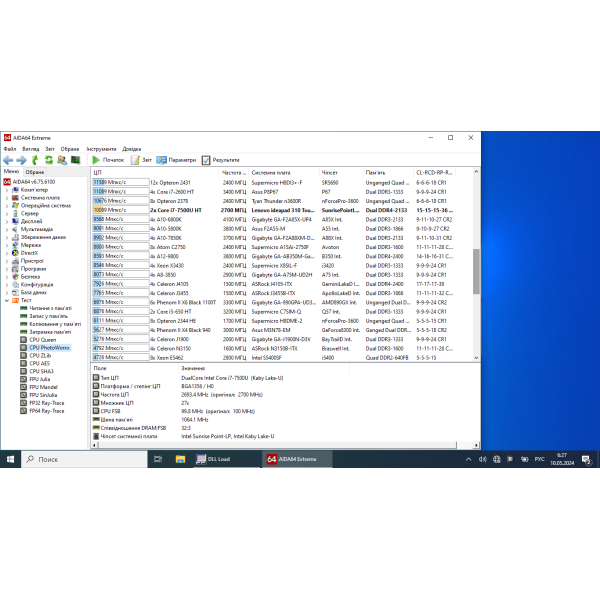Image resolution: width=600 pixels, height=600 pixels.
Task: Expand the Дисплей tree node
Action: tap(7, 221)
